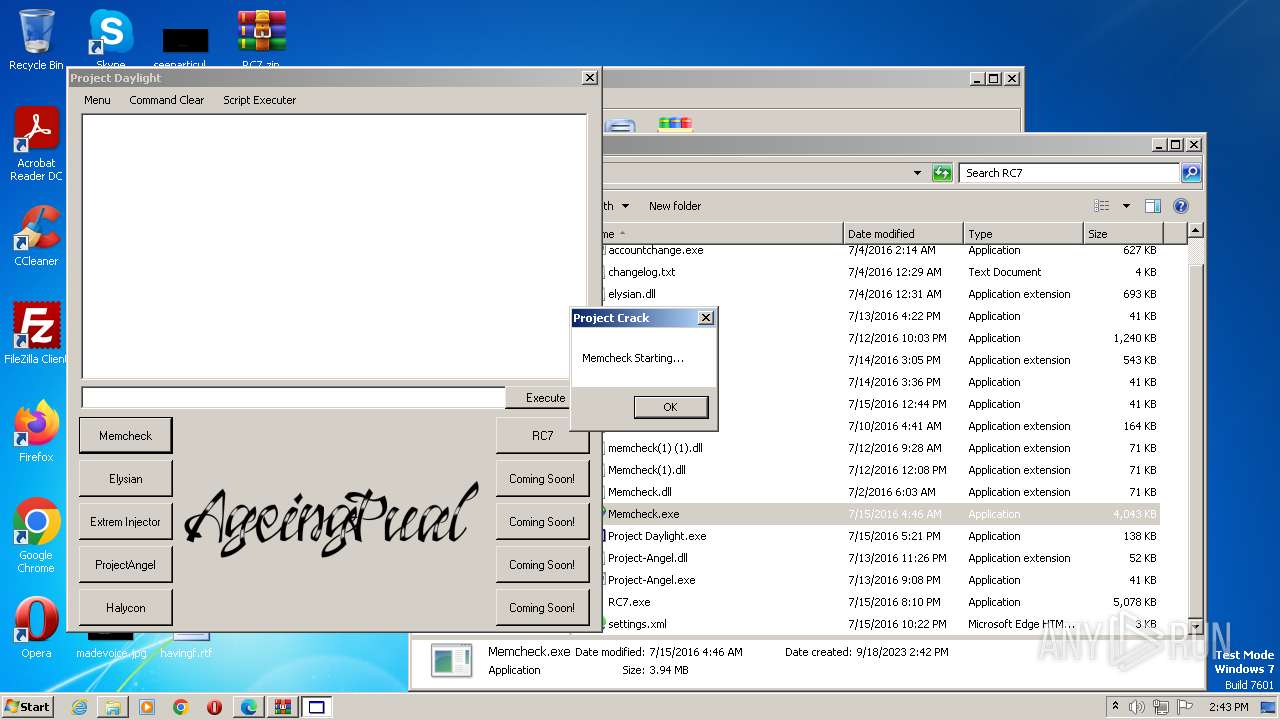Open Script Executer menu

(x=259, y=100)
